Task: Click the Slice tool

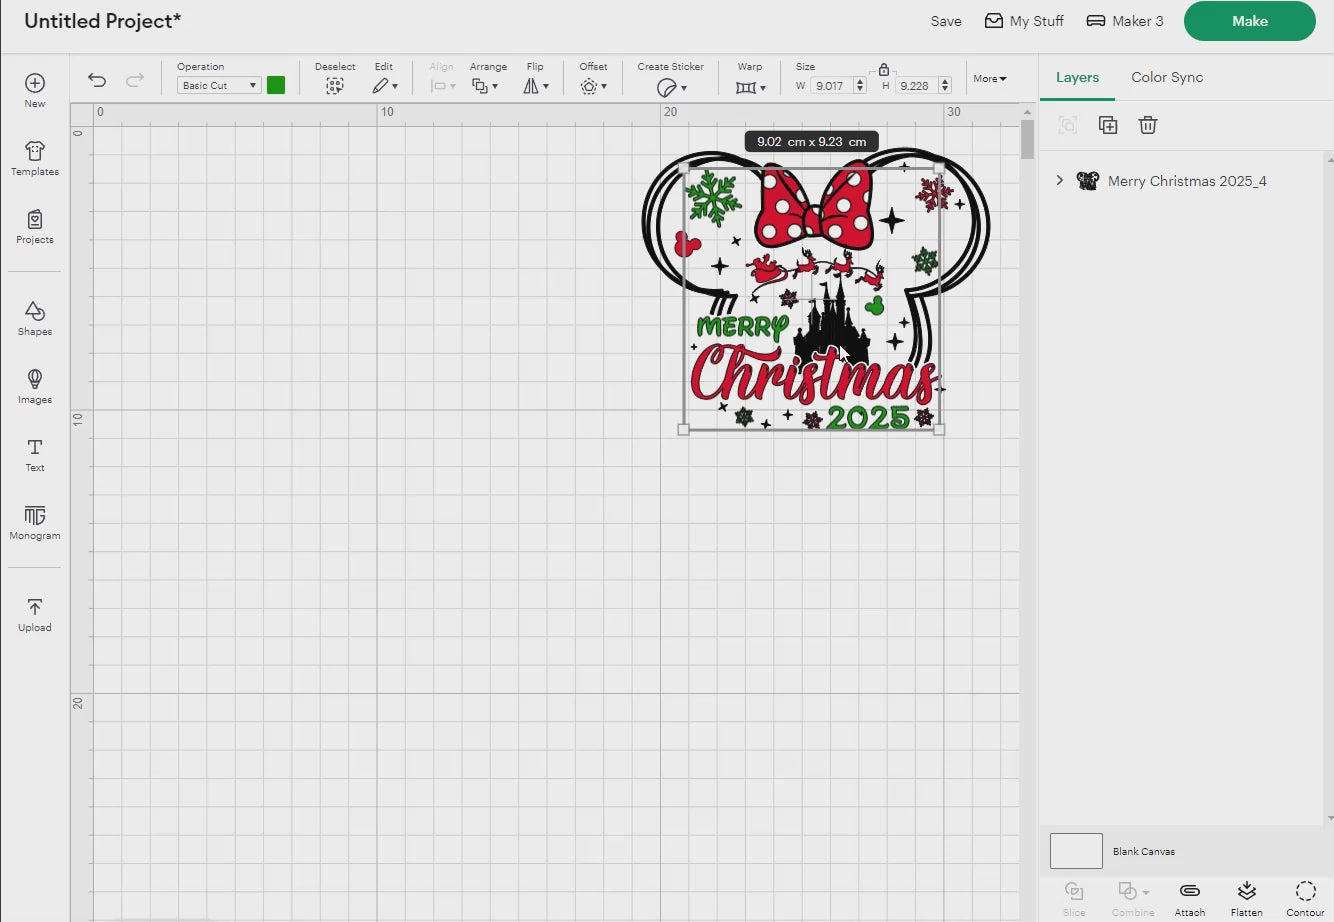Action: (1074, 898)
